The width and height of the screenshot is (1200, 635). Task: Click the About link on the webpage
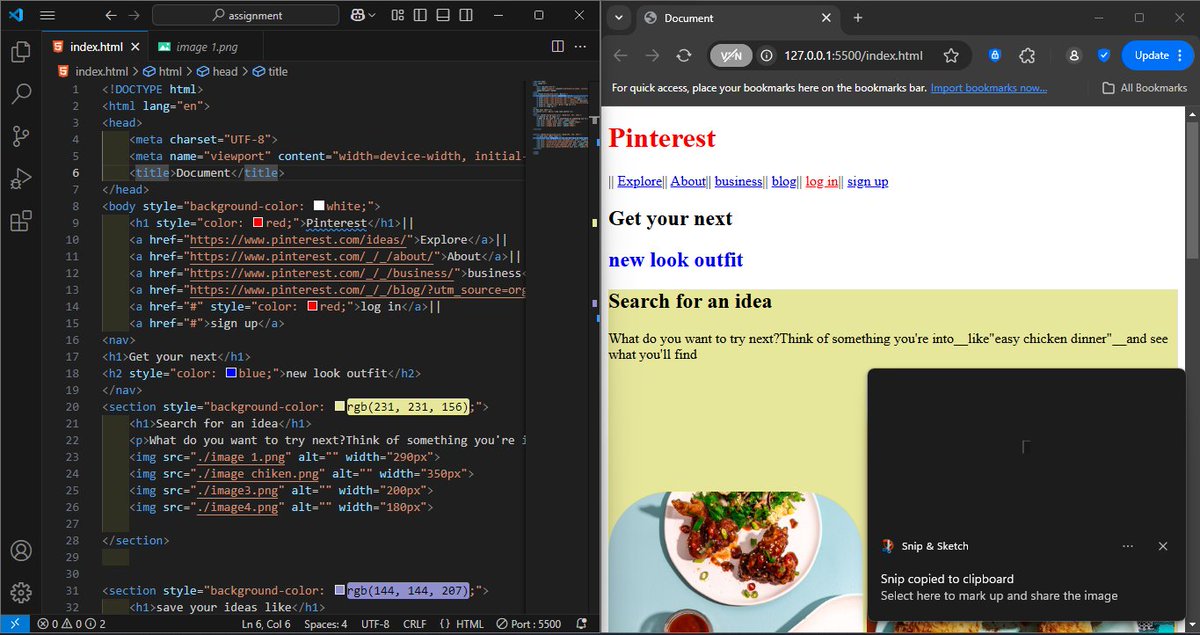click(688, 181)
